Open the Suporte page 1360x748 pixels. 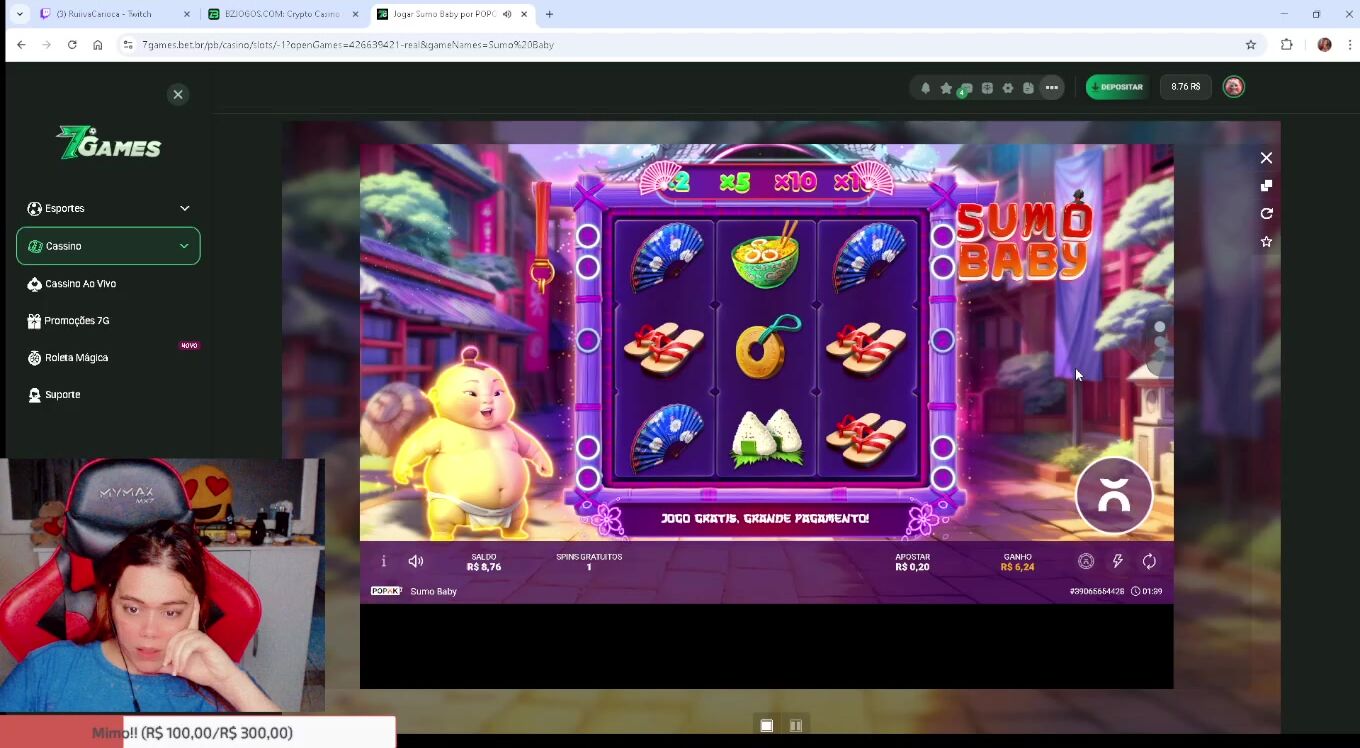coord(54,395)
